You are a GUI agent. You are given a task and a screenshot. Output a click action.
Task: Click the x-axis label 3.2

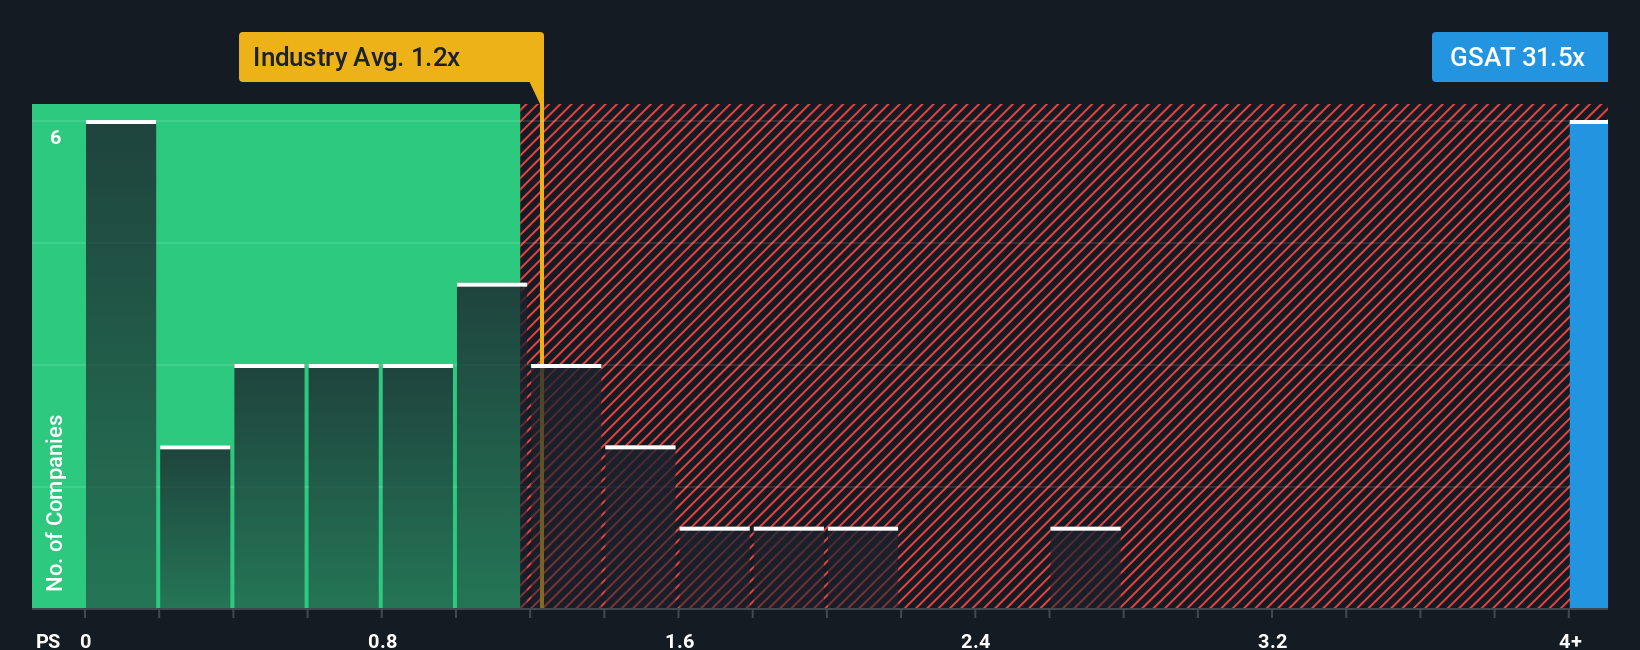[1272, 640]
